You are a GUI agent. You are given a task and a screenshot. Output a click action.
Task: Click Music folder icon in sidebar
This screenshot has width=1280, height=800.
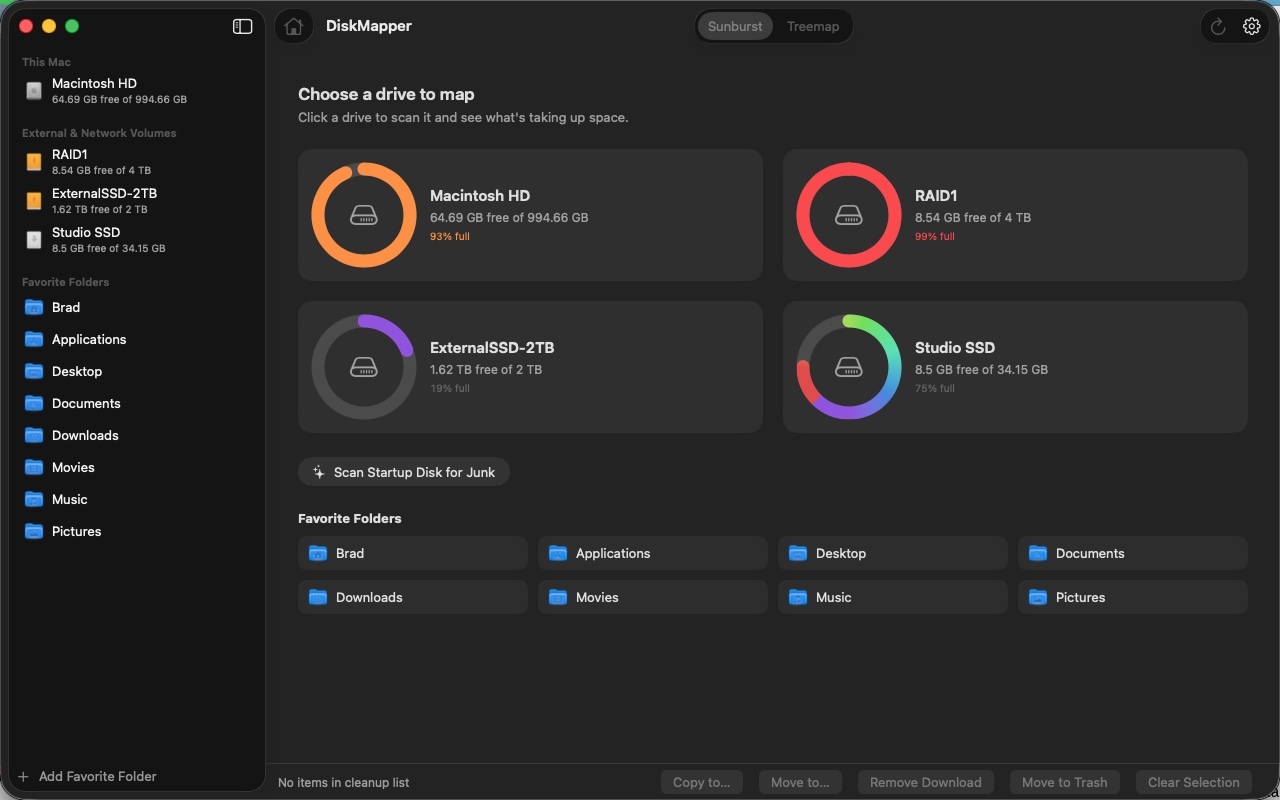pyautogui.click(x=34, y=499)
